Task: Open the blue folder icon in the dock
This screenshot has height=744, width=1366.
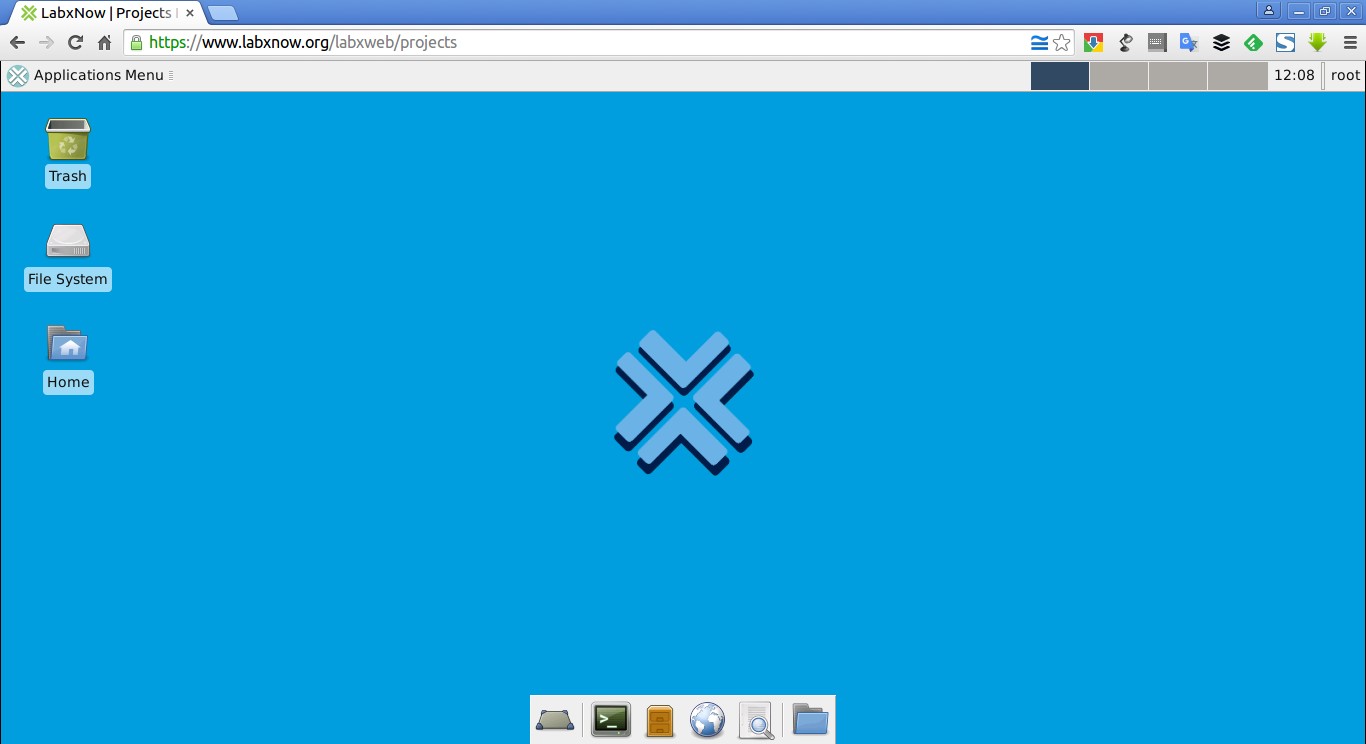Action: coord(810,719)
